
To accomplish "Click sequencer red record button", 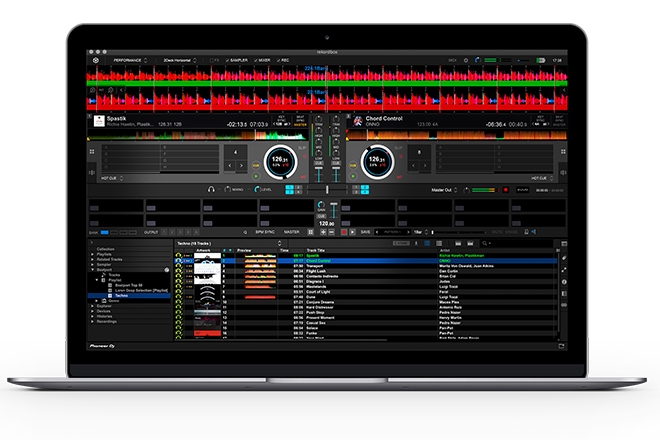I will pyautogui.click(x=344, y=232).
